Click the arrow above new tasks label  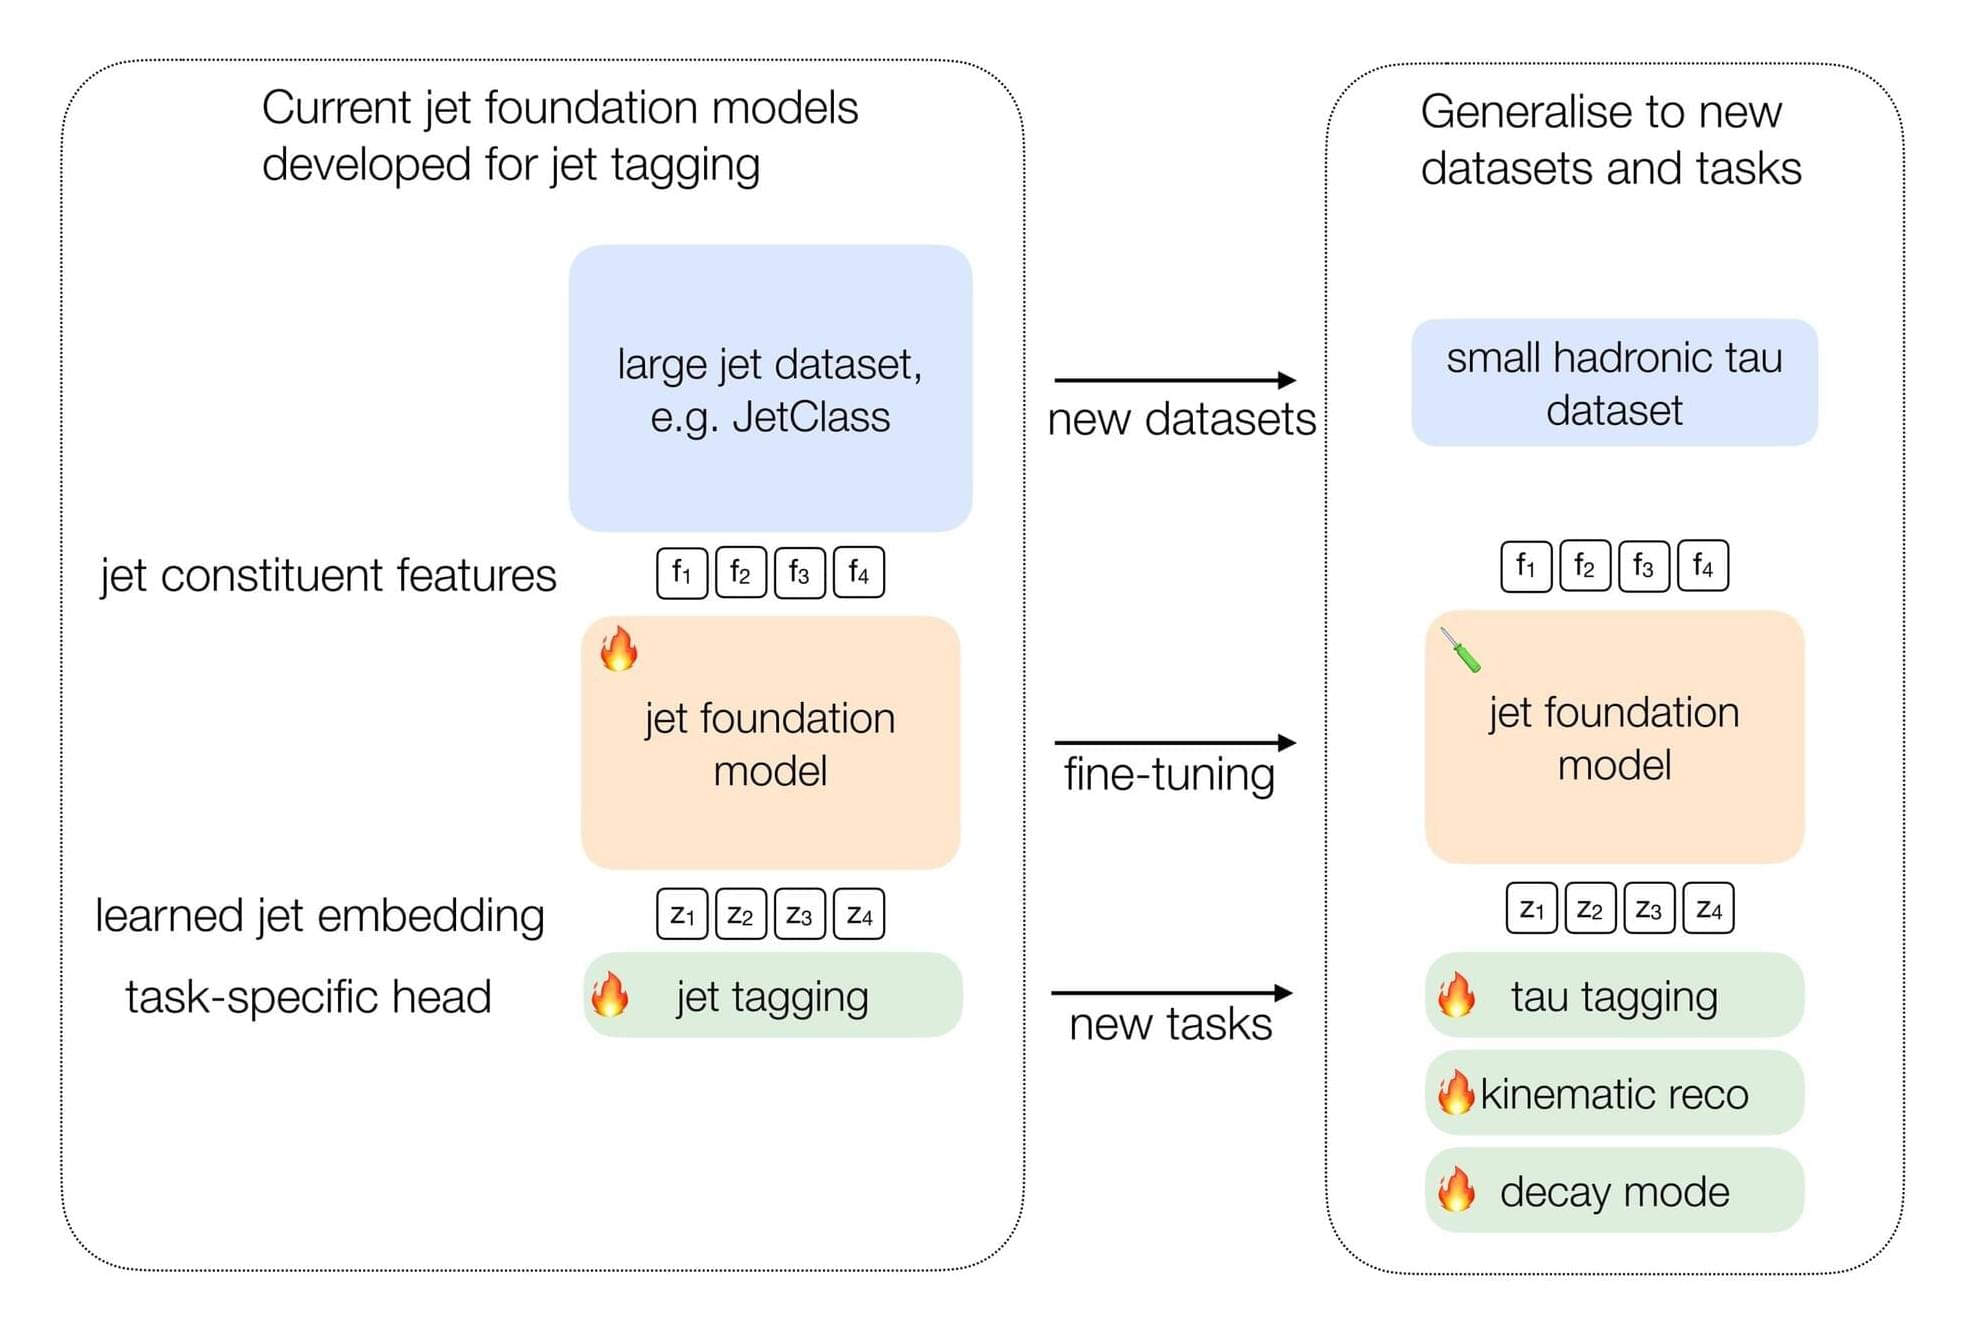coord(1171,993)
